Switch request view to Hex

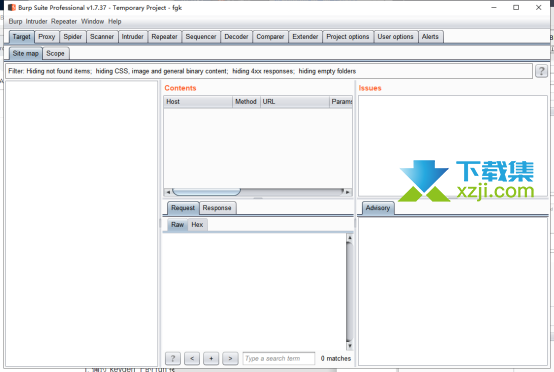[x=197, y=225]
